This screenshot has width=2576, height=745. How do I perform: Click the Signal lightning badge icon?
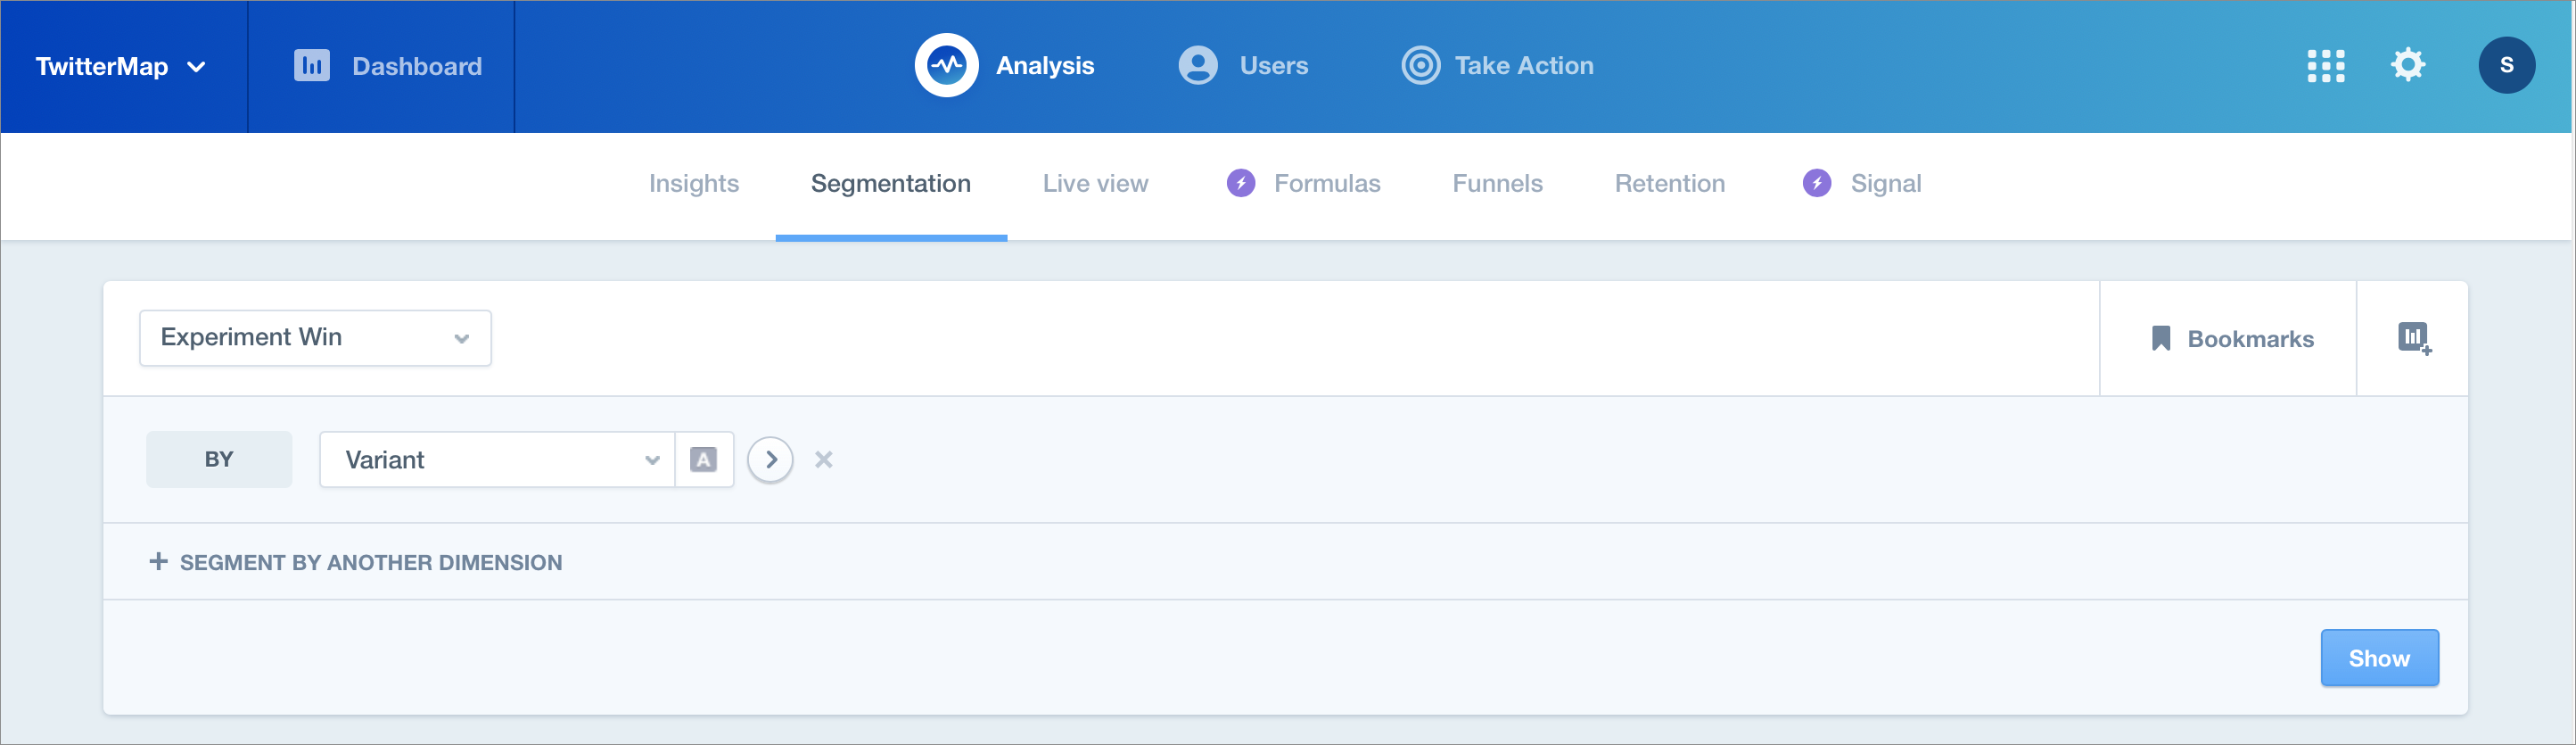pos(1817,183)
